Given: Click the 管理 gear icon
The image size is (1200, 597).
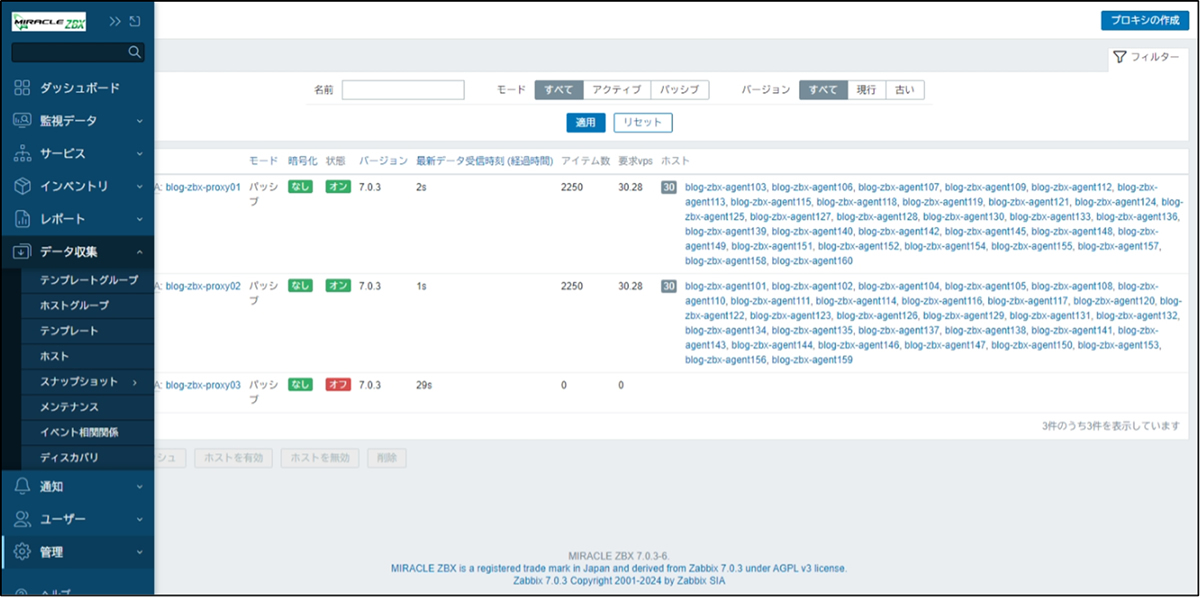Looking at the screenshot, I should (x=22, y=552).
